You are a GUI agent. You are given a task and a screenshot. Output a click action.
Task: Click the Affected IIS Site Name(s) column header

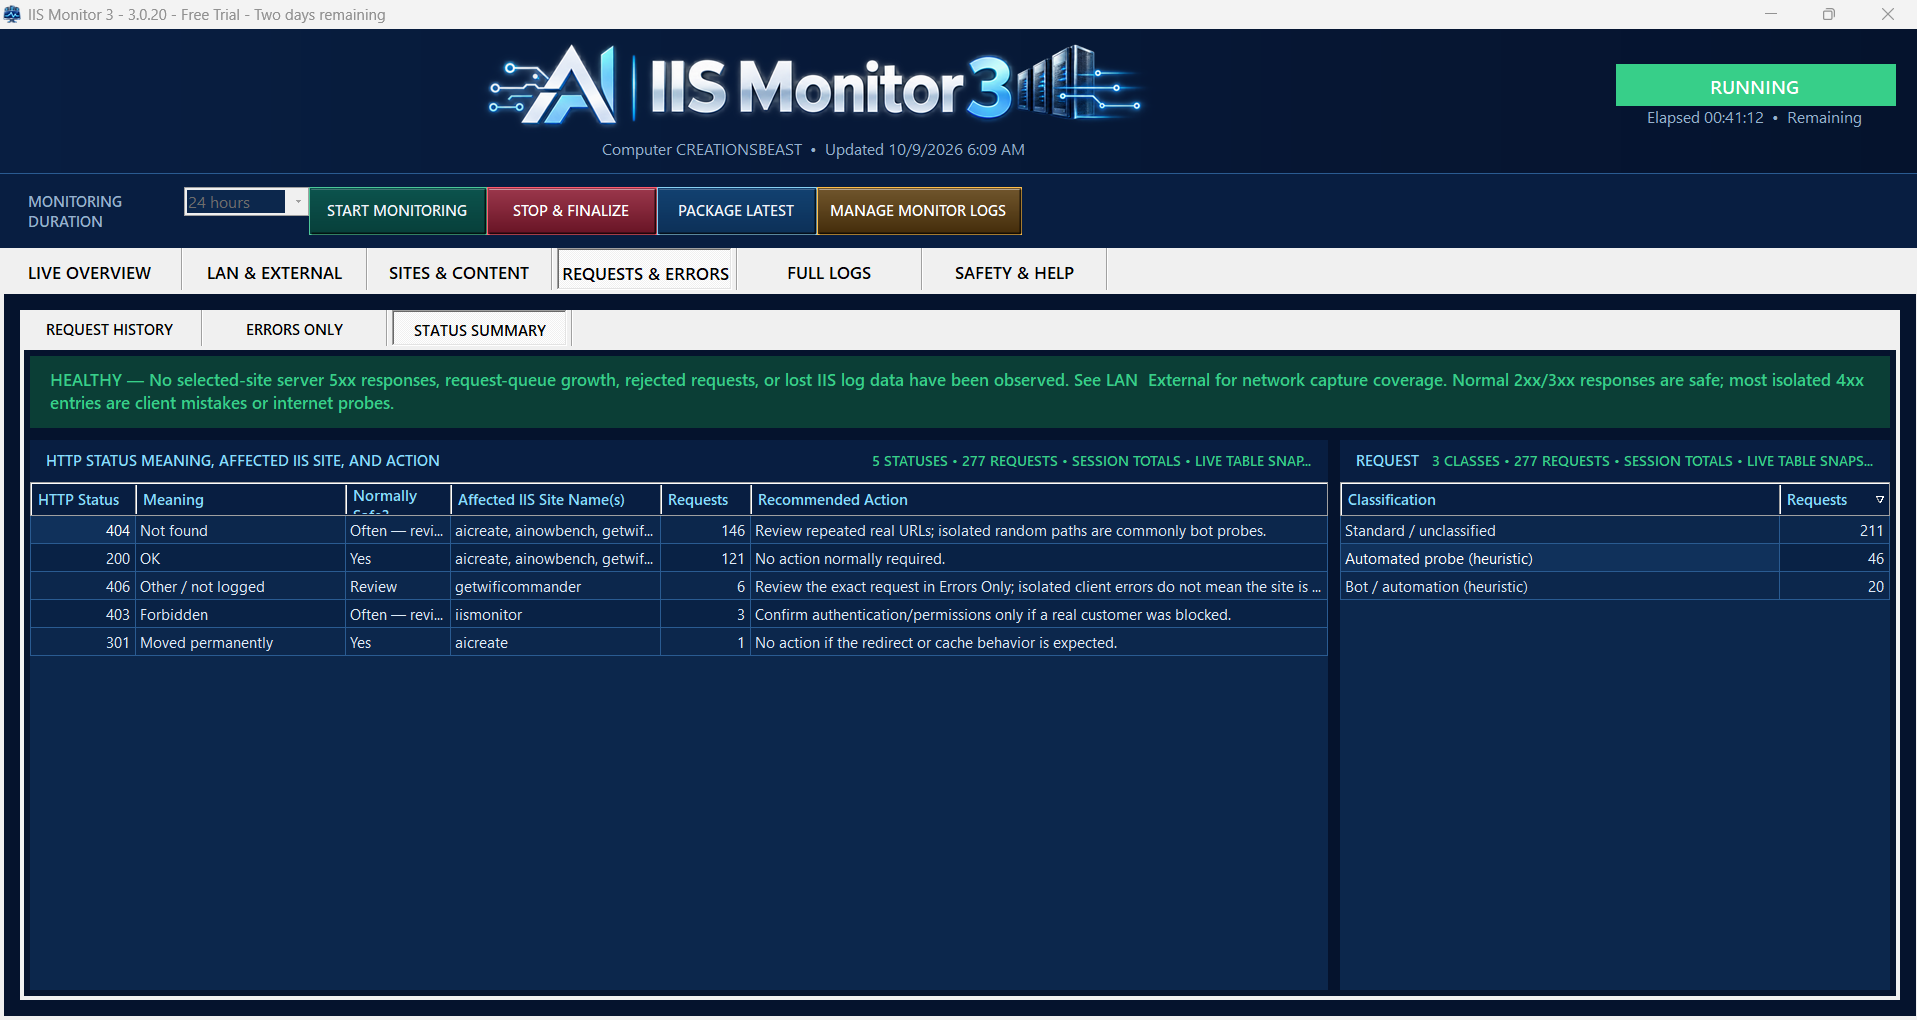click(x=556, y=500)
